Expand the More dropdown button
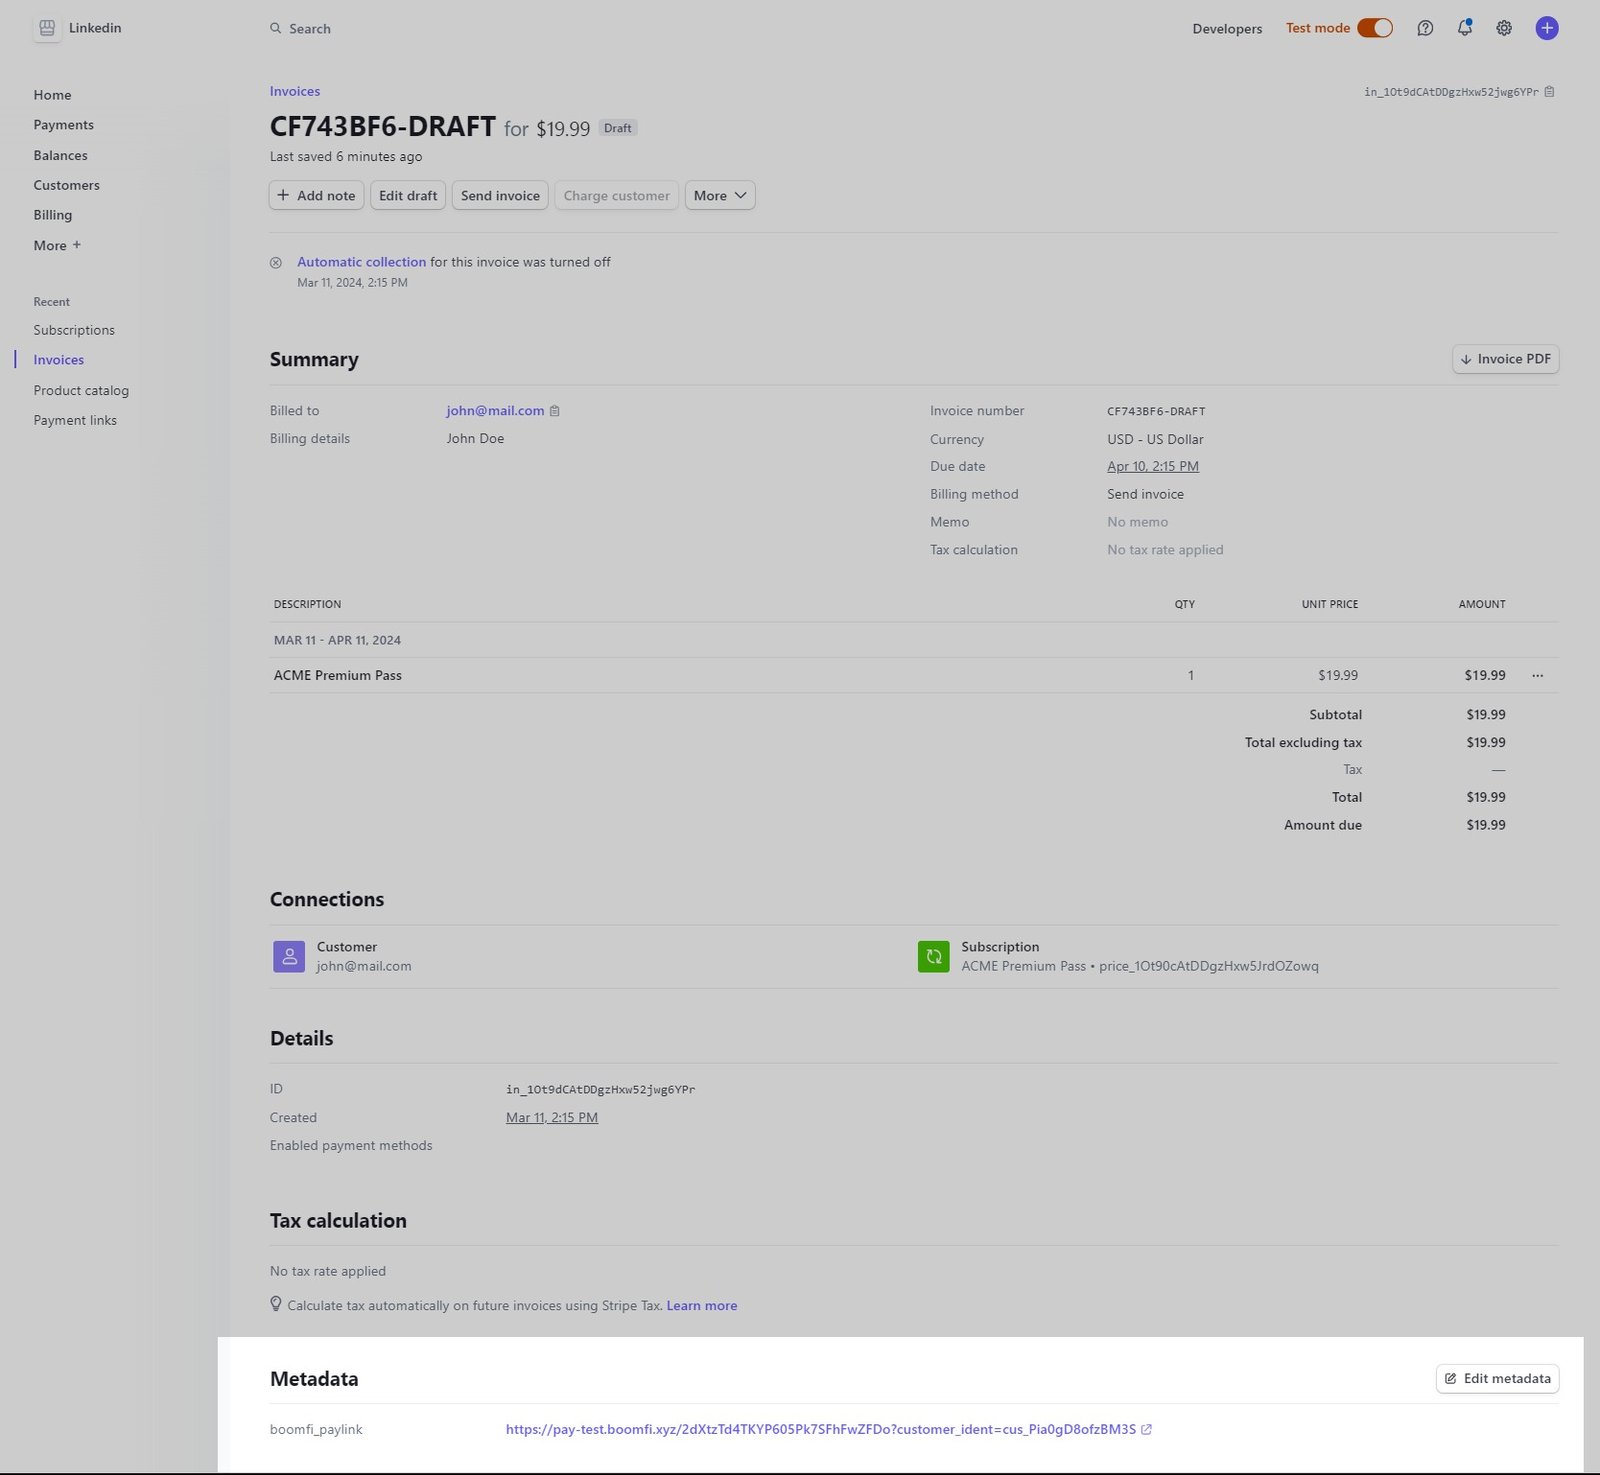 (x=720, y=196)
